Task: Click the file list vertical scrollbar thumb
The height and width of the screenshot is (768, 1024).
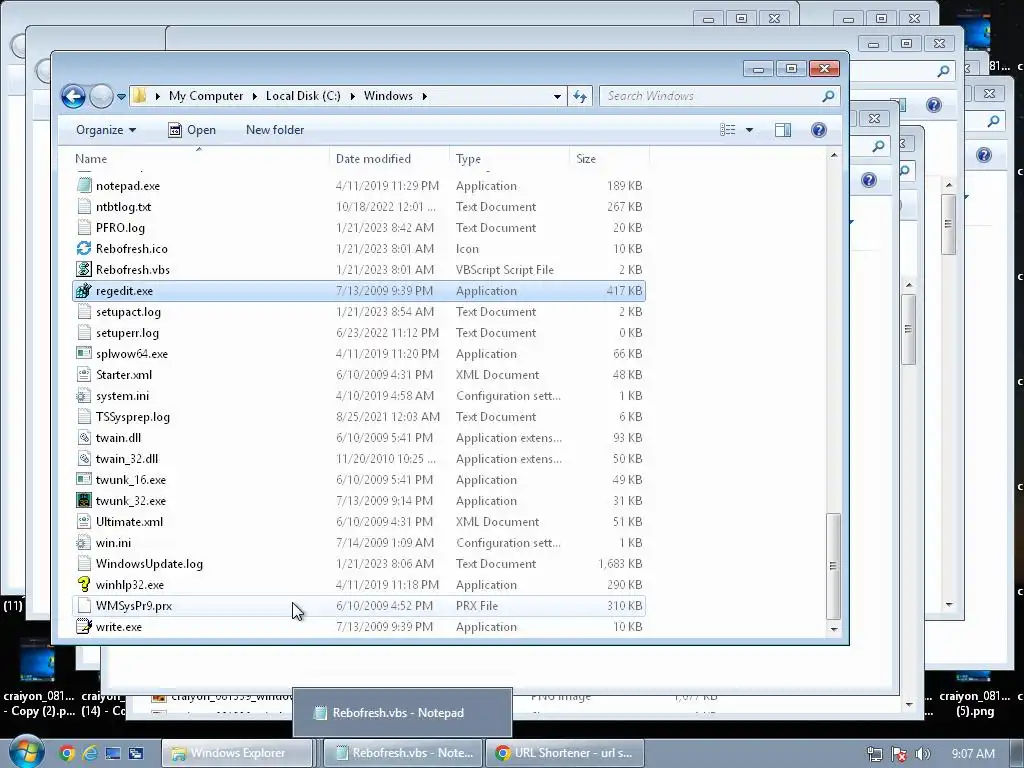Action: (833, 566)
